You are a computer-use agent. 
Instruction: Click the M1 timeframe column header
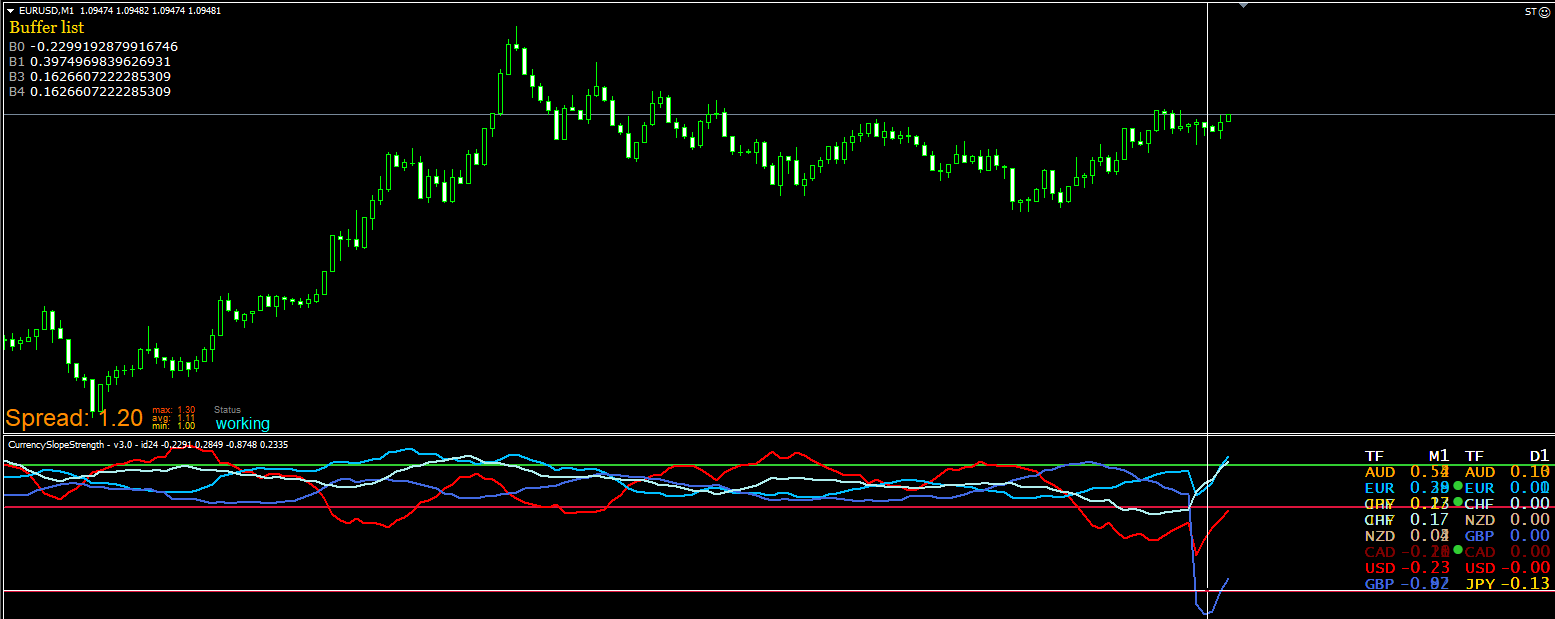click(1438, 456)
